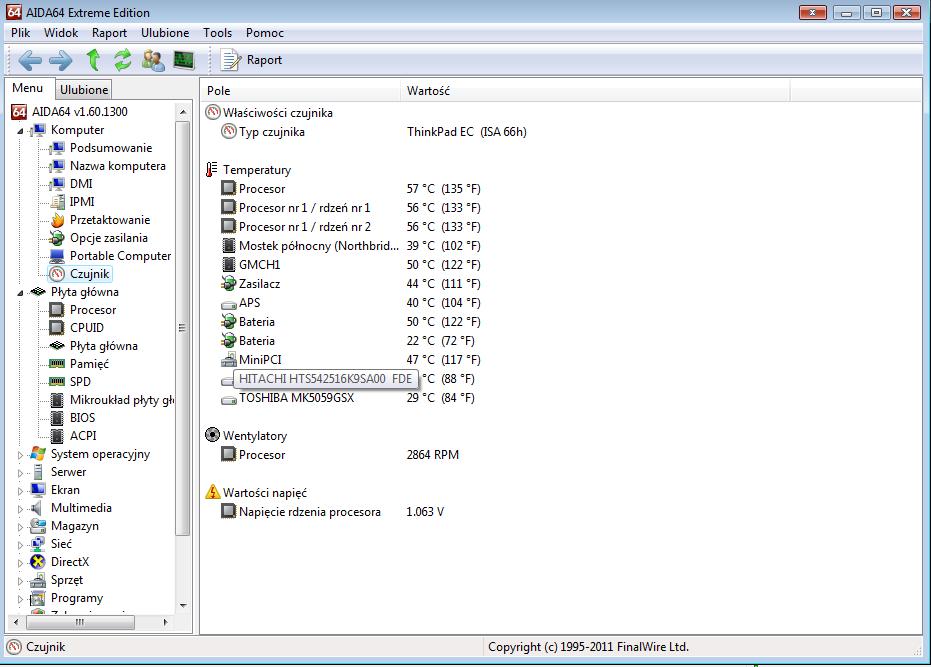Viewport: 931px width, 667px height.
Task: Switch to the Menu tab in the sidebar
Action: [x=28, y=88]
